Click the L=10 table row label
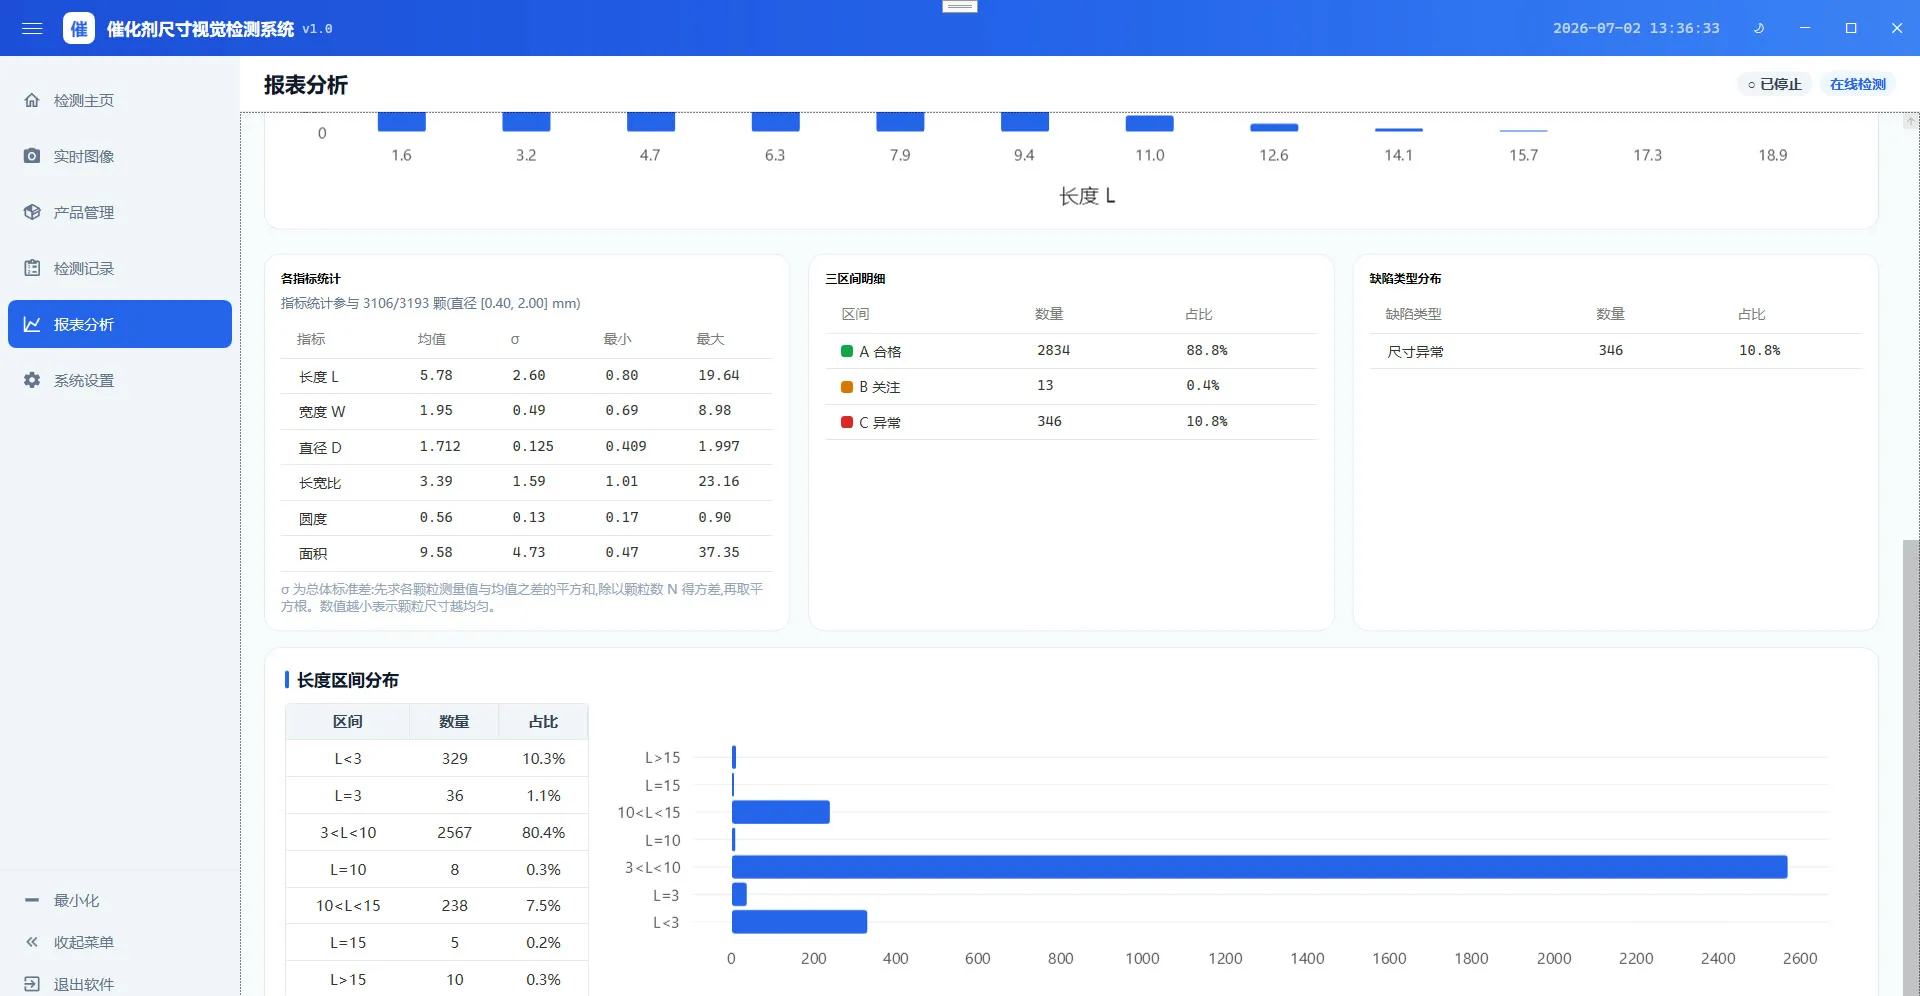The image size is (1920, 996). point(348,869)
